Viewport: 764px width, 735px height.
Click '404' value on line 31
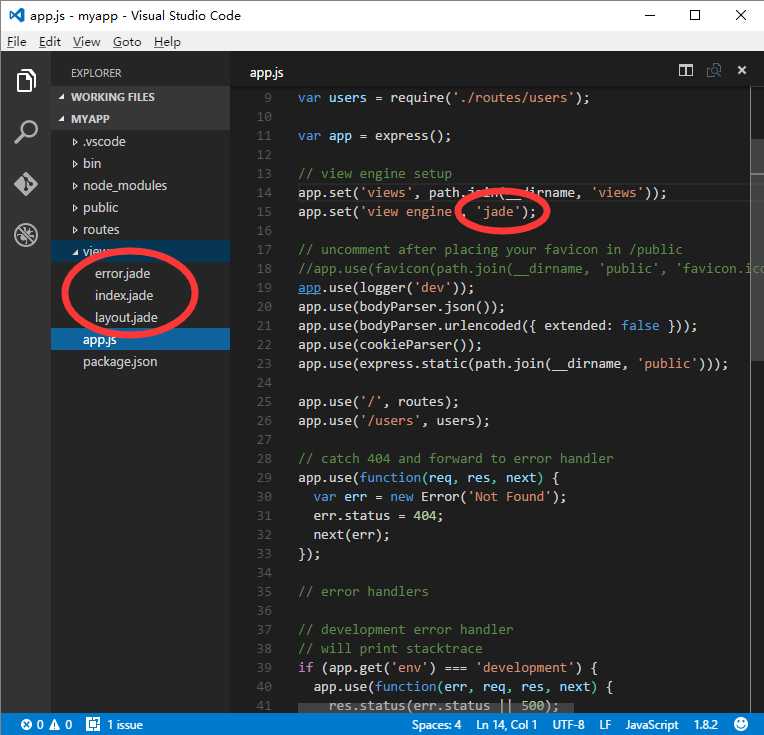425,516
